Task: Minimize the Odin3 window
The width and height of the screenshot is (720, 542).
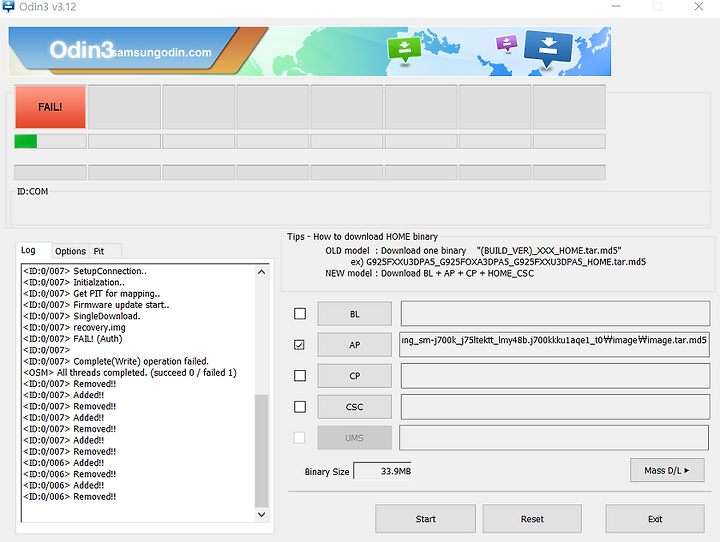Action: (616, 6)
